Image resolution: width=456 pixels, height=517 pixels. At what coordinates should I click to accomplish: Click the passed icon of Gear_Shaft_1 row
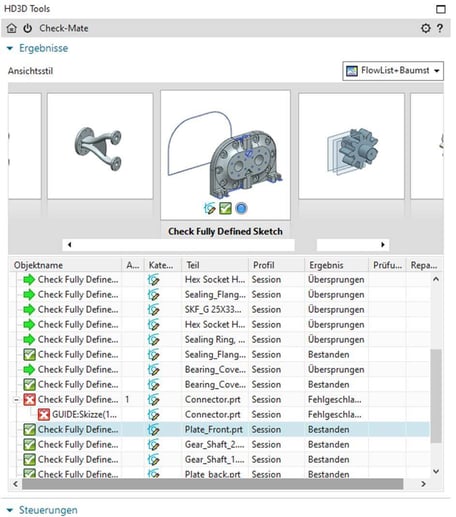(x=29, y=460)
